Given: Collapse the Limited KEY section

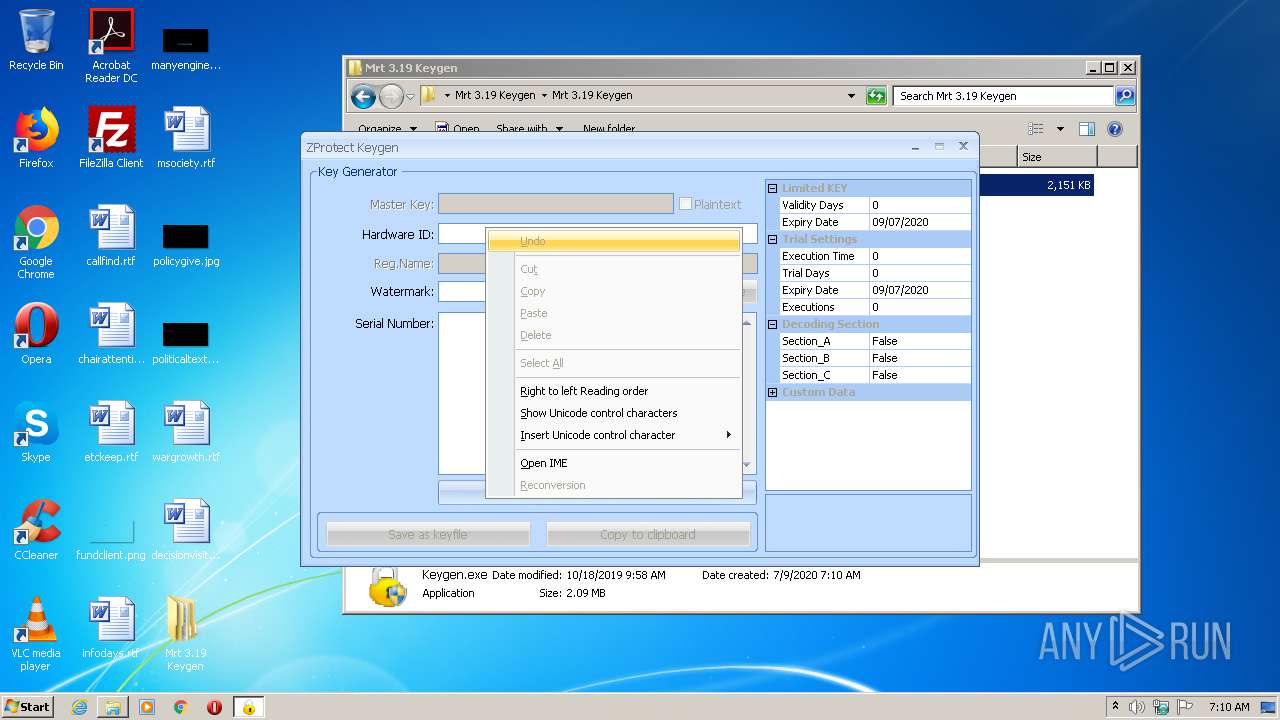Looking at the screenshot, I should (772, 188).
